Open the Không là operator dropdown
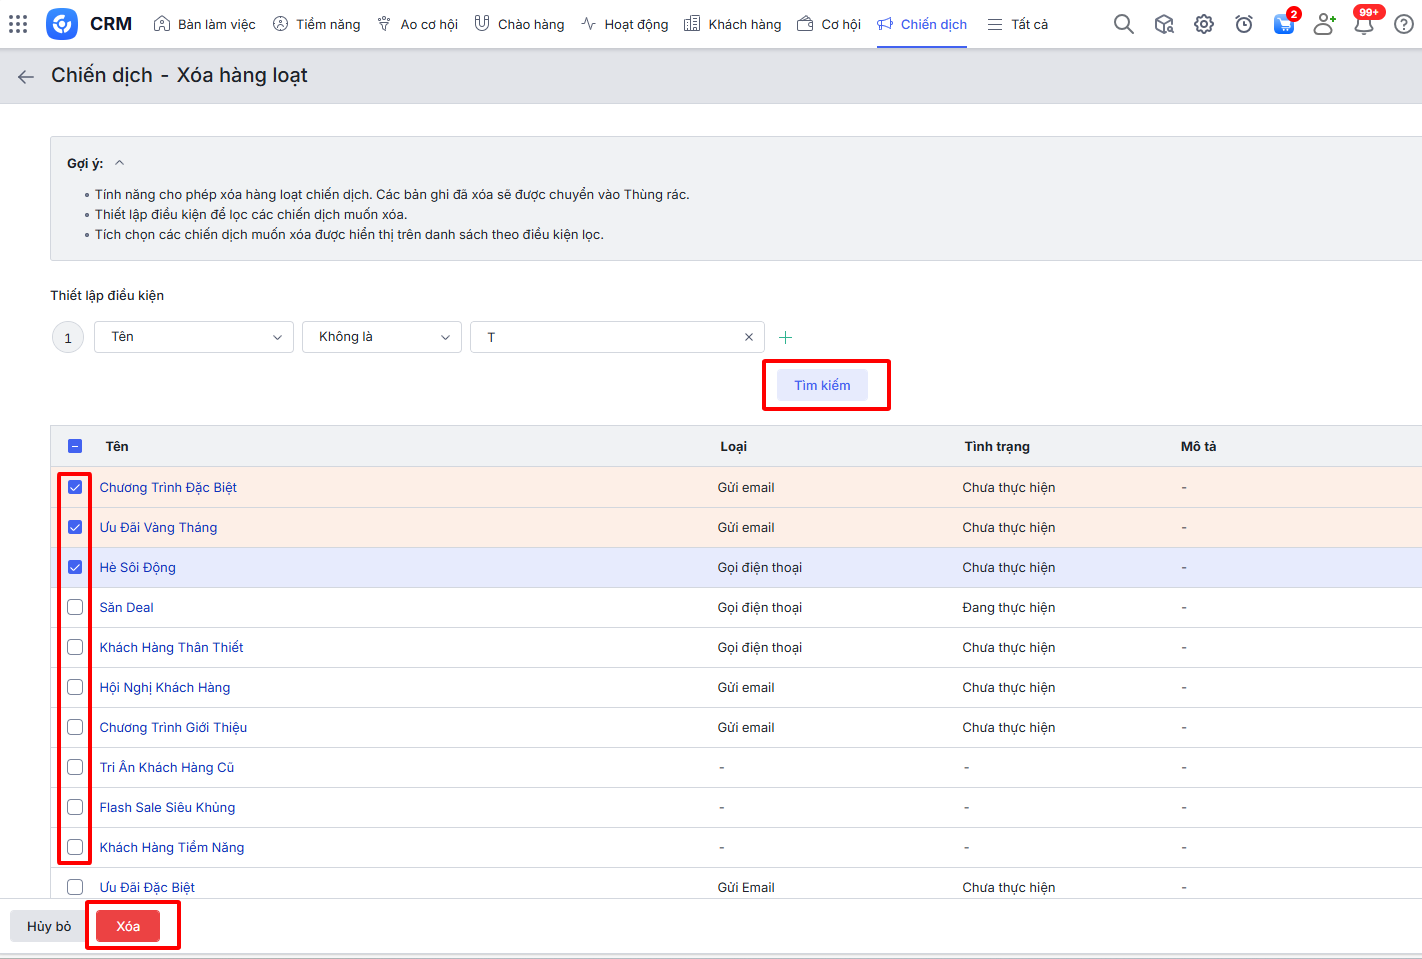 [x=381, y=337]
